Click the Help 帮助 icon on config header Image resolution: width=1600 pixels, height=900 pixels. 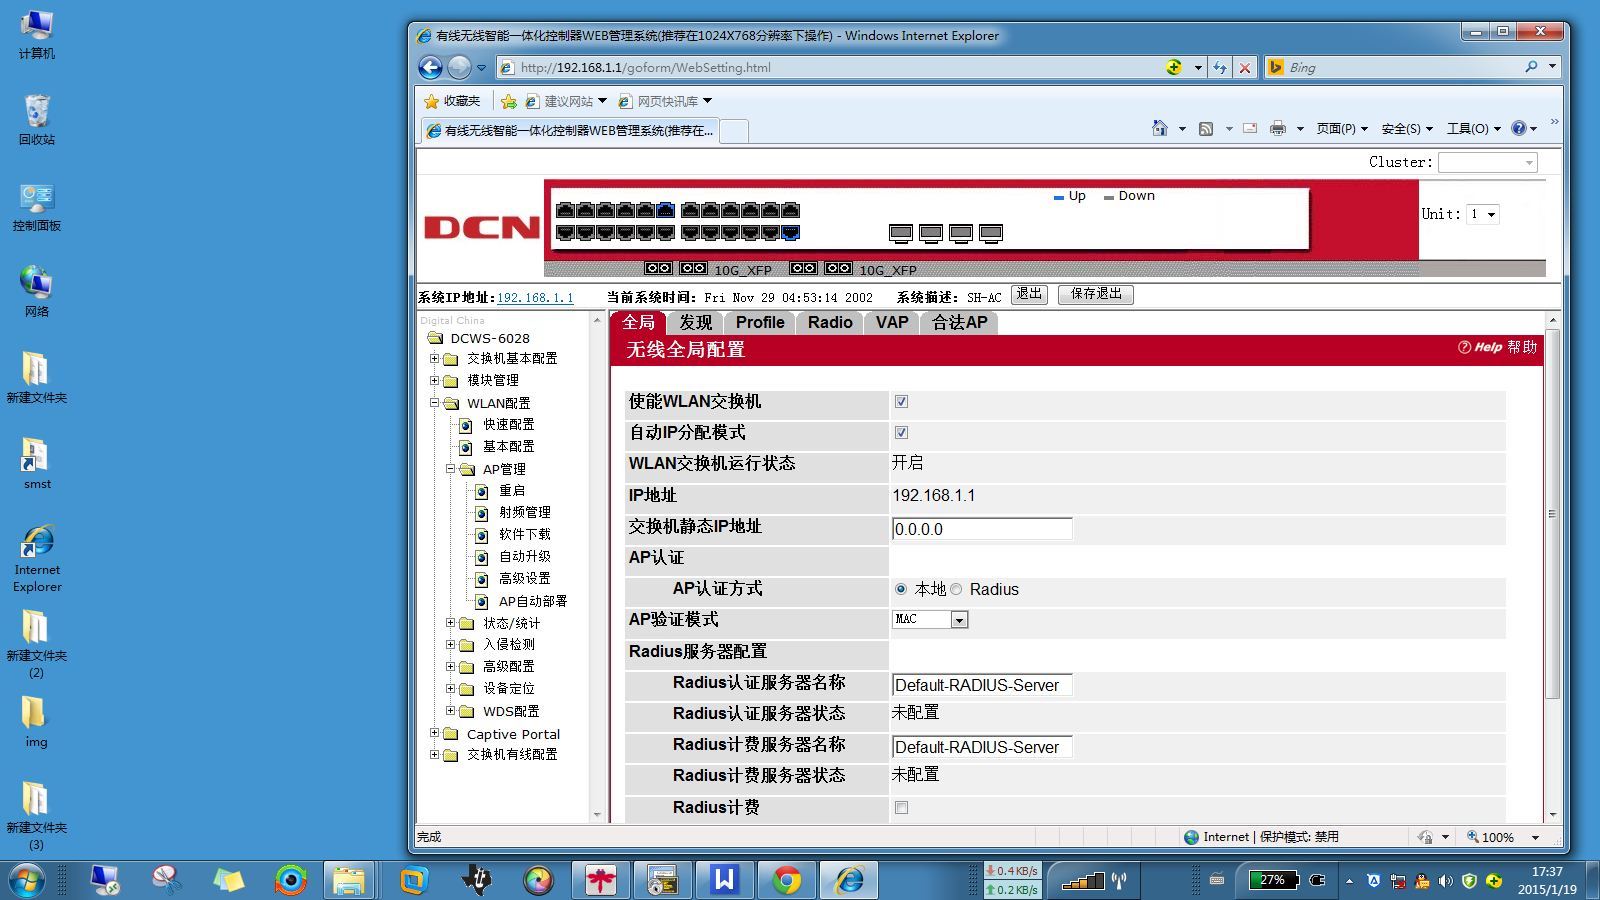(x=1497, y=347)
